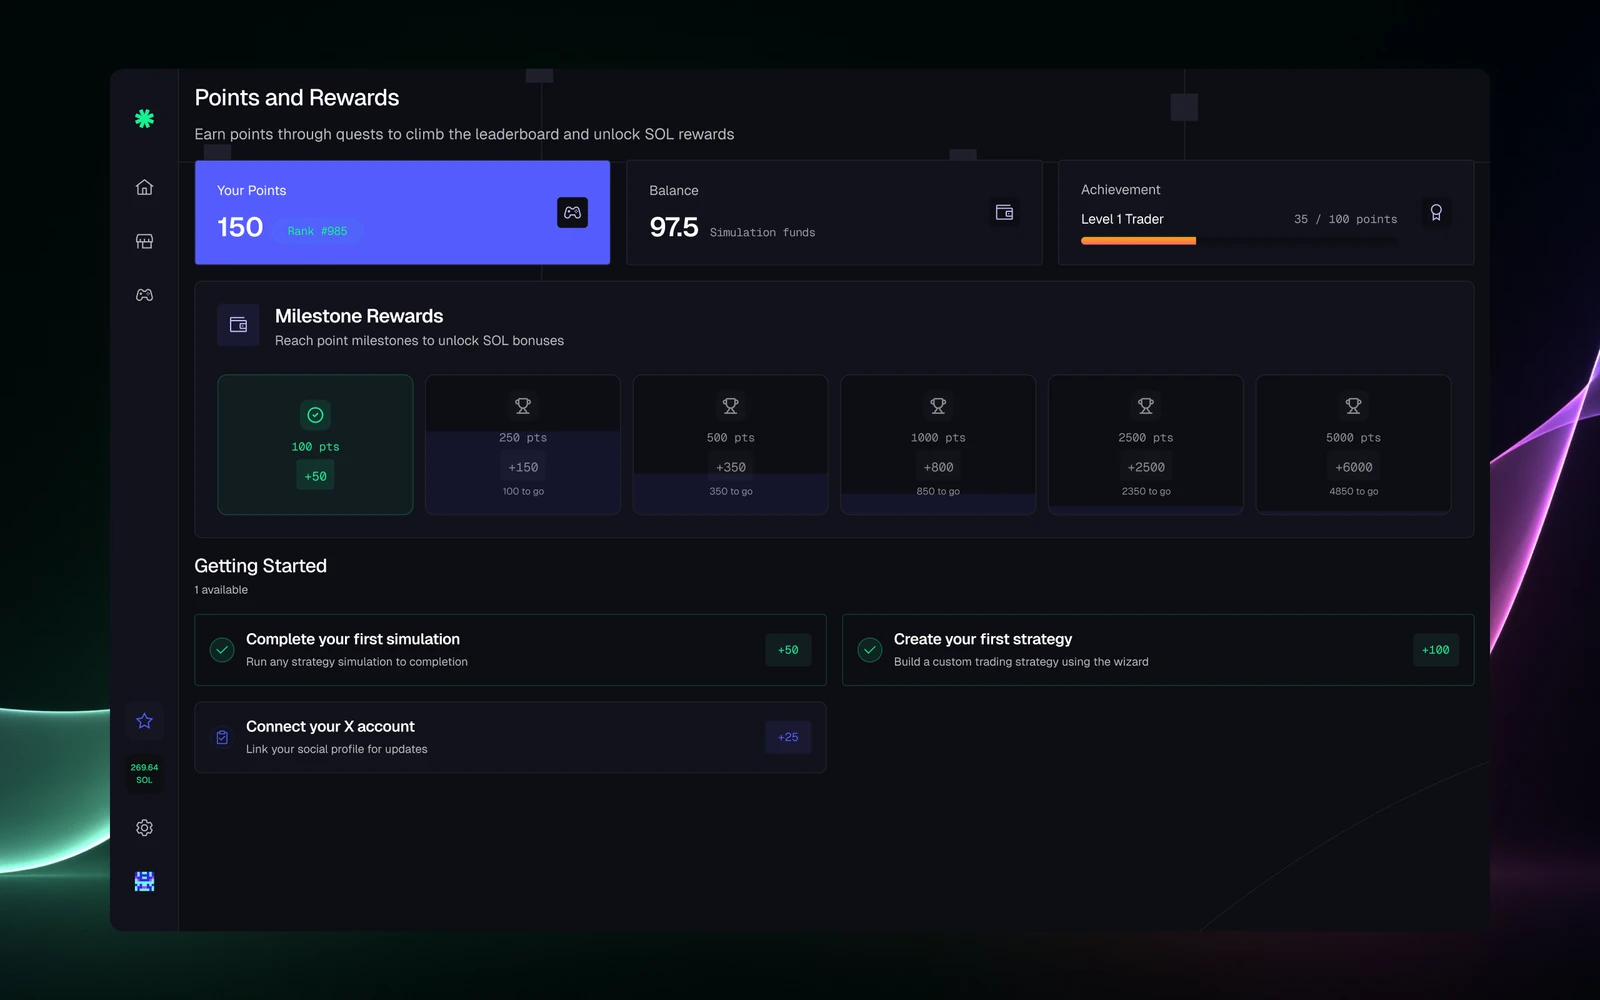Viewport: 1600px width, 1000px height.
Task: Click the achievement badge icon
Action: coord(1436,212)
